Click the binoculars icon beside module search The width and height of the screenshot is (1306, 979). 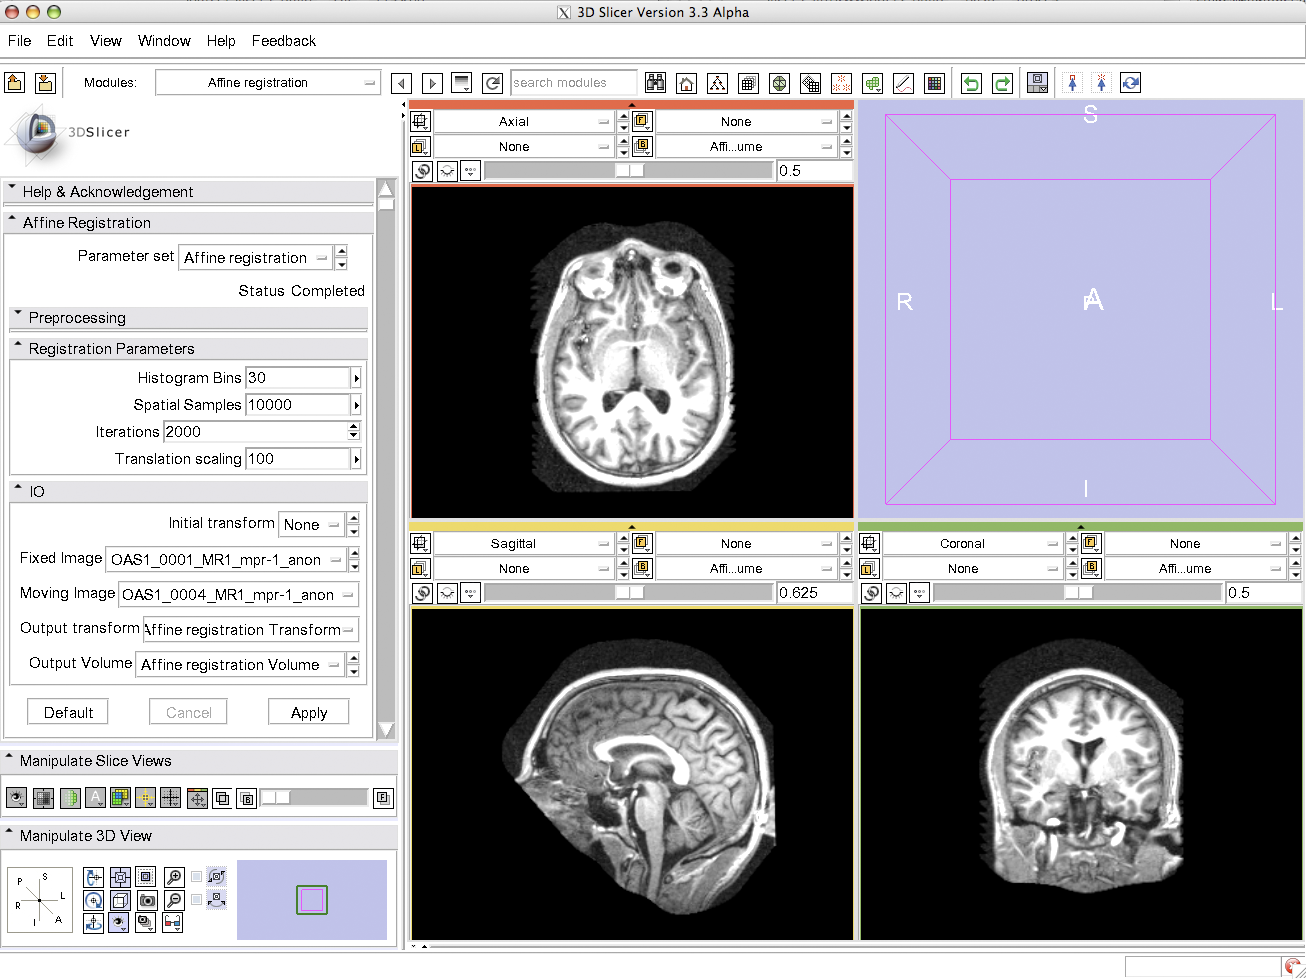[655, 83]
